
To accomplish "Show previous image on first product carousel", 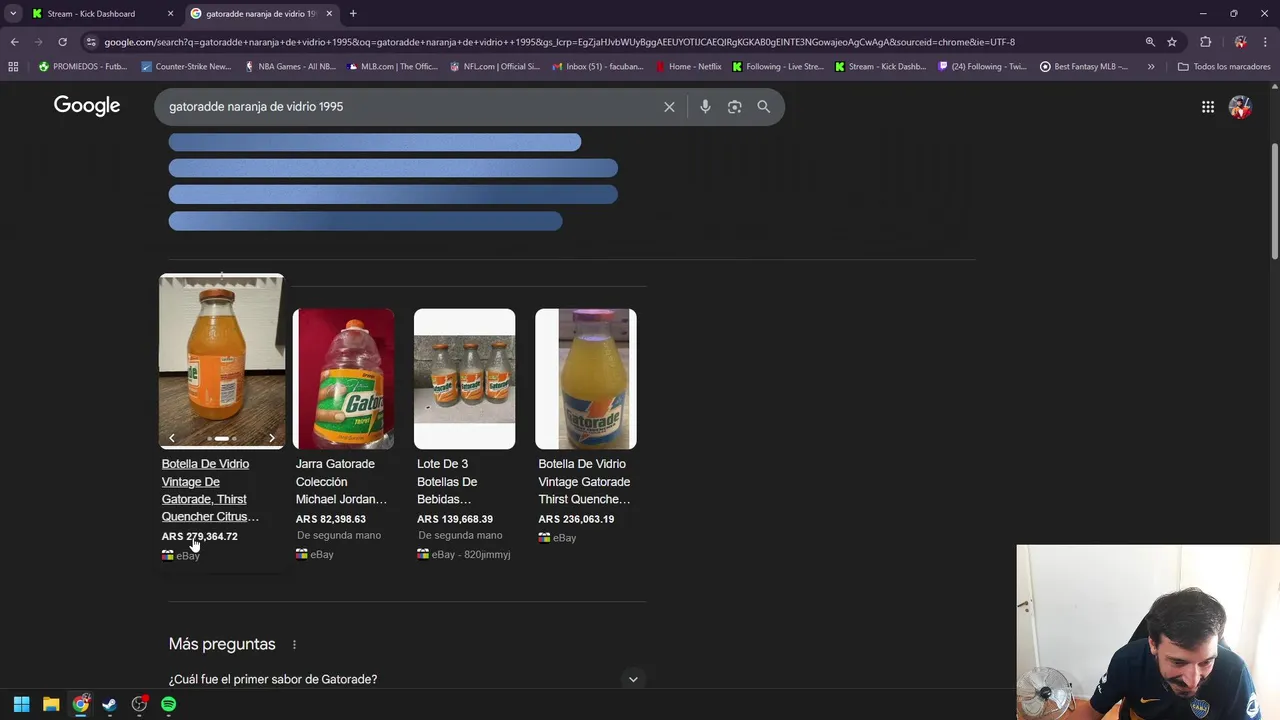I will point(172,438).
